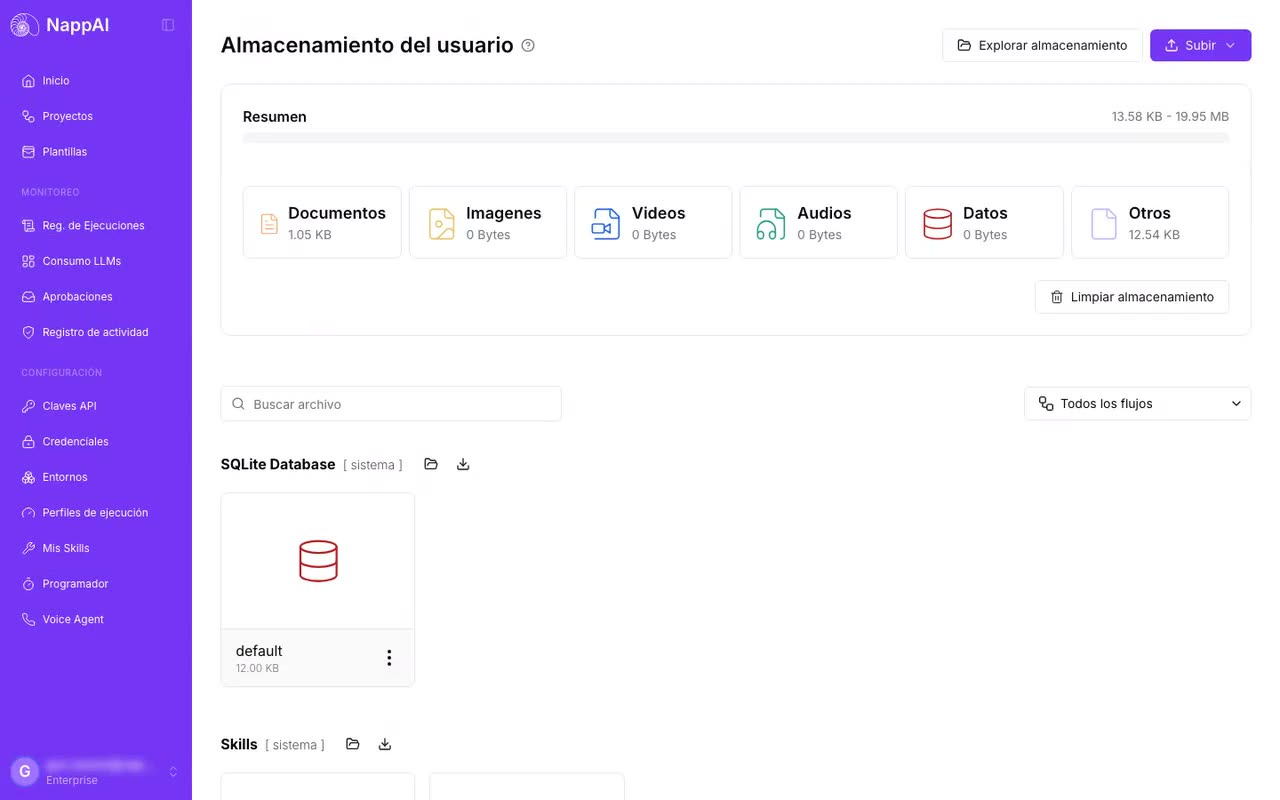1280x800 pixels.
Task: Click the Videos file icon
Action: click(x=606, y=223)
